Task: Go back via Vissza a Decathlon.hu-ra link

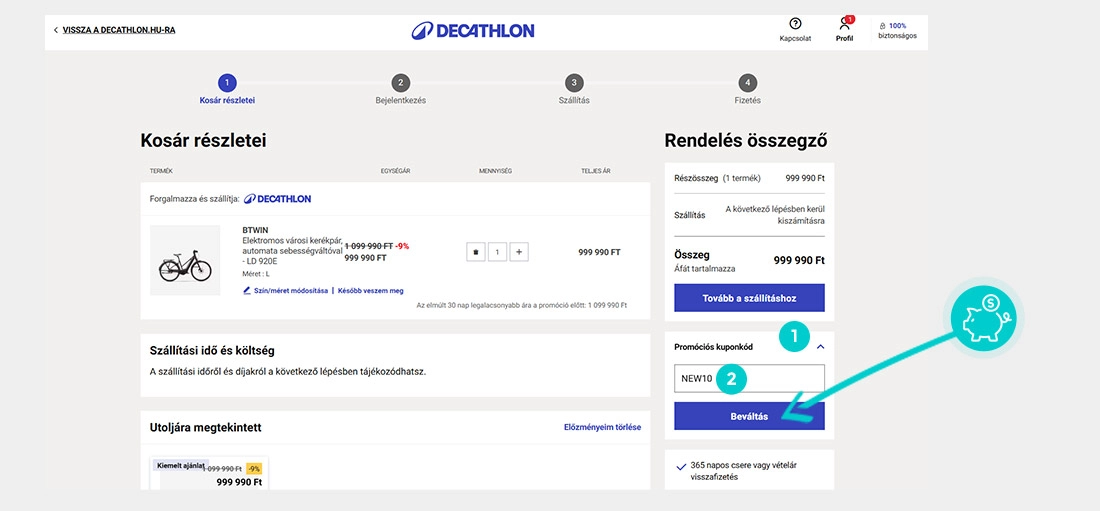Action: tap(114, 30)
